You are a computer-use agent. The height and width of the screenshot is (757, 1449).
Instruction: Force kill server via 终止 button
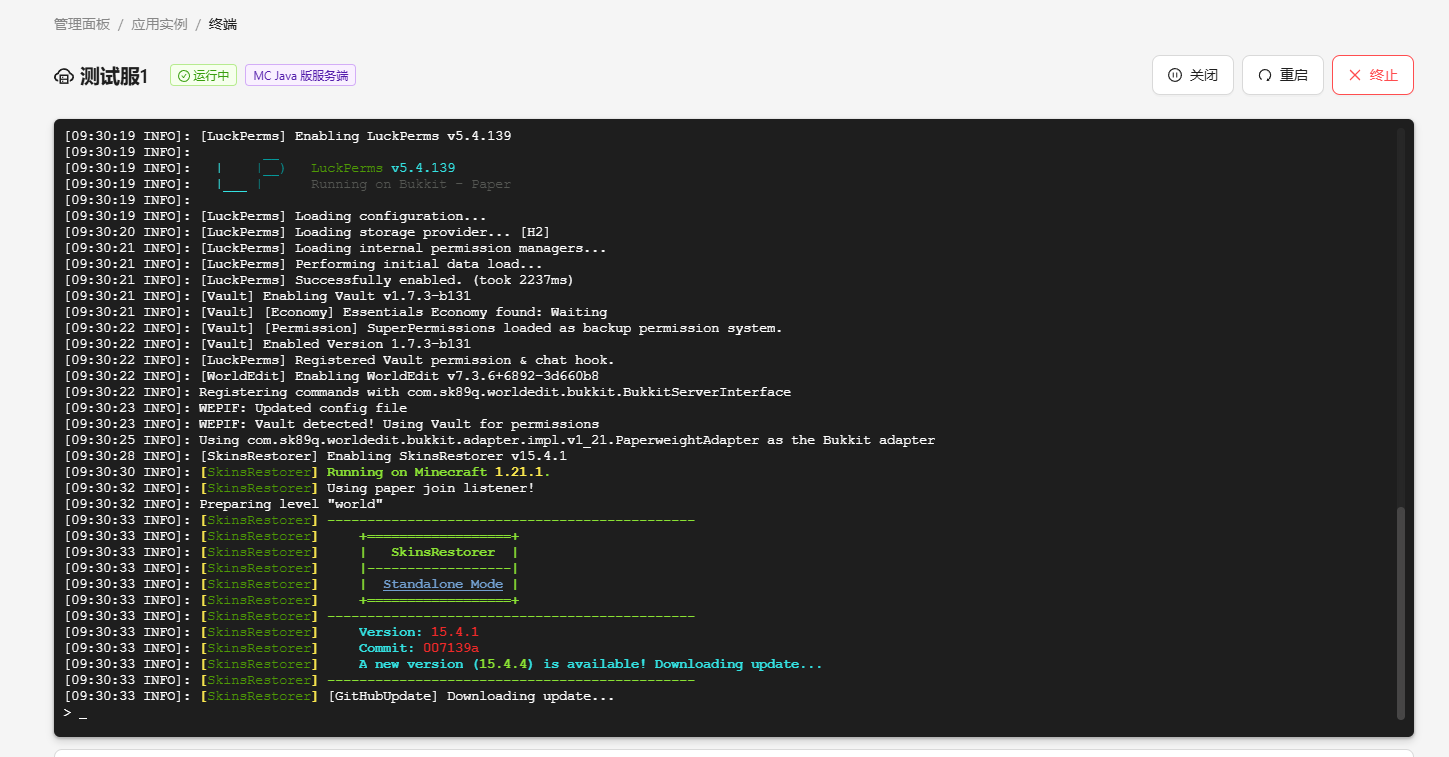(x=1372, y=75)
